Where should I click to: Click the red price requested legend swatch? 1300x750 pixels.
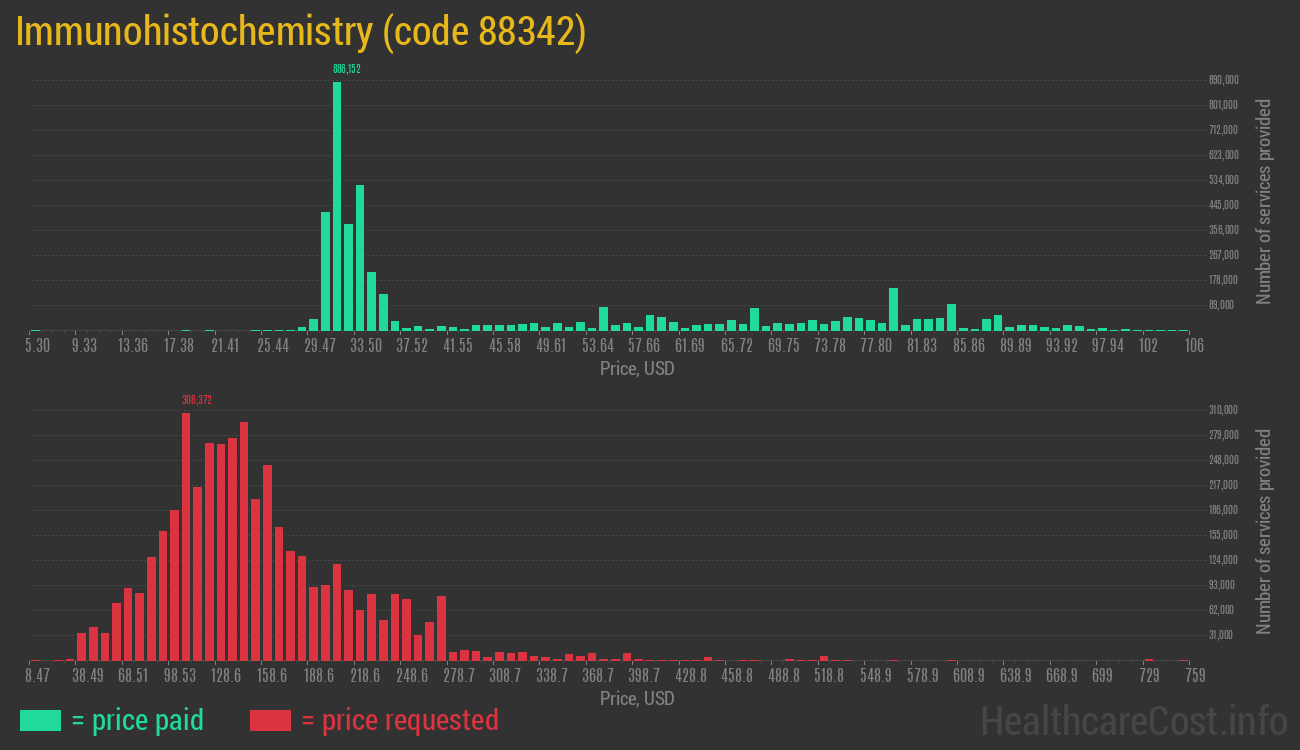tap(270, 720)
